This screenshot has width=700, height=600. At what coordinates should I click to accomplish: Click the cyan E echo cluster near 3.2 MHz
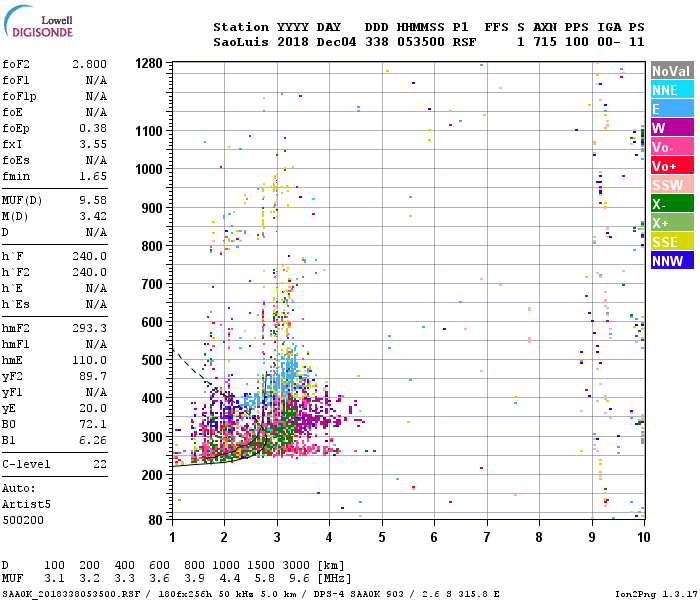pyautogui.click(x=286, y=373)
